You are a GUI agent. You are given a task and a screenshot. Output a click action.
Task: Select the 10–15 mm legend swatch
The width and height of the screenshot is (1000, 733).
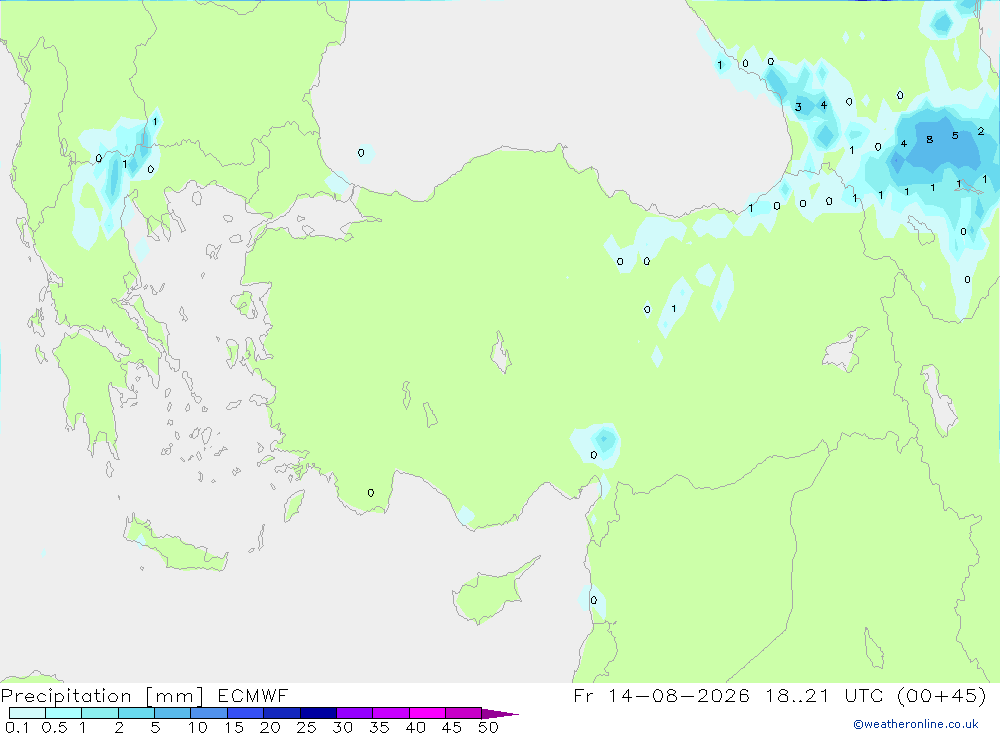pyautogui.click(x=209, y=713)
